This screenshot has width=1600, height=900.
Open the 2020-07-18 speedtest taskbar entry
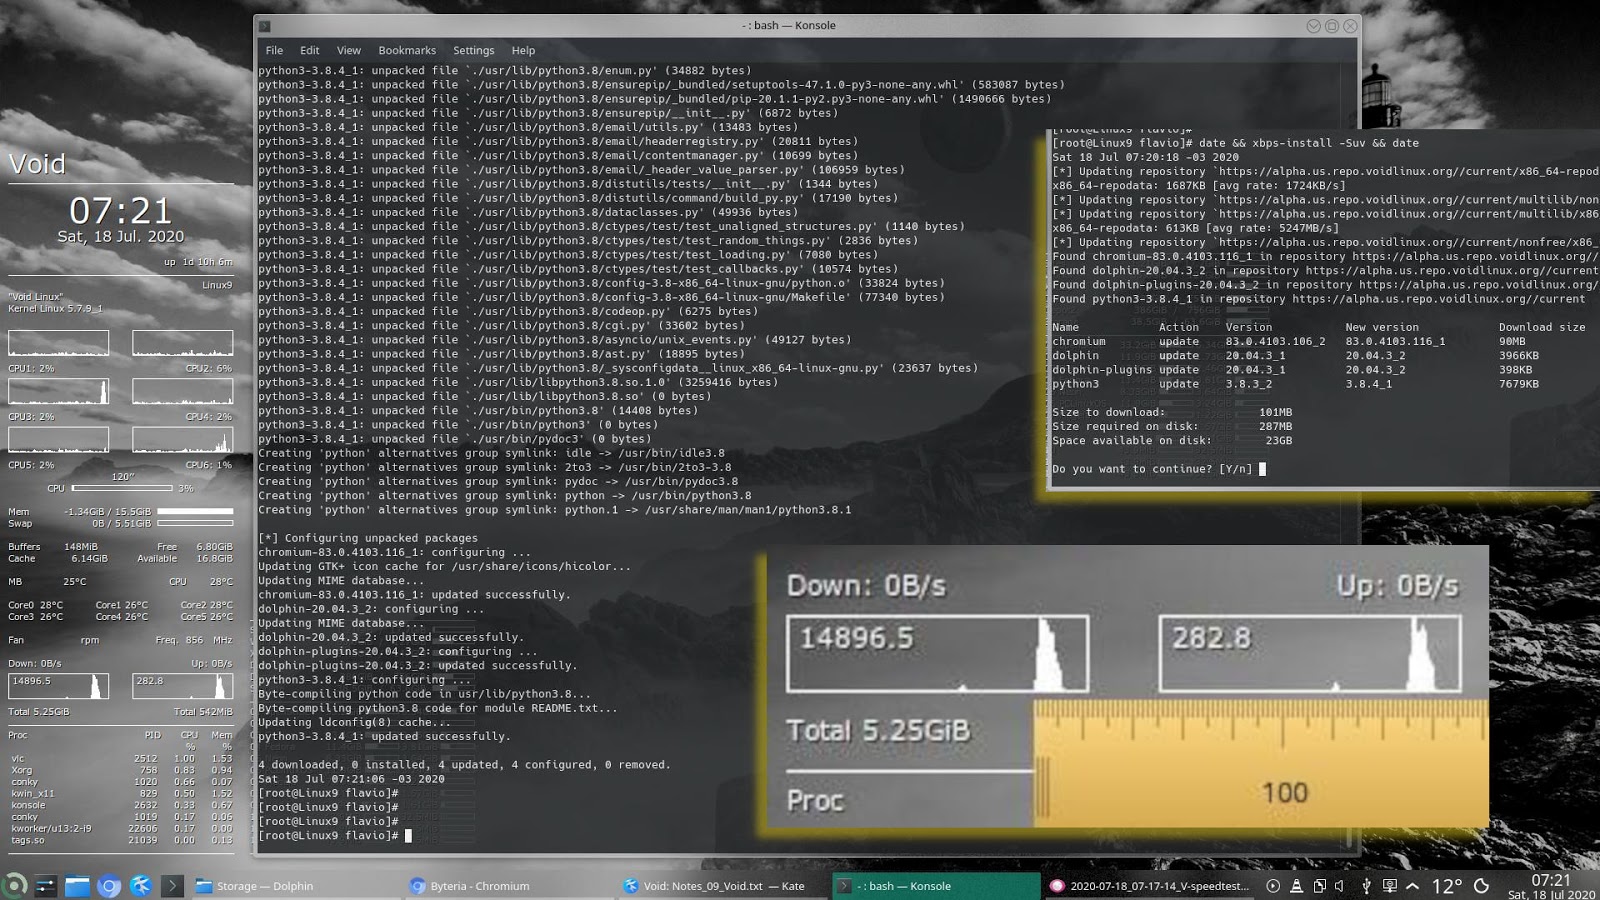click(1140, 885)
